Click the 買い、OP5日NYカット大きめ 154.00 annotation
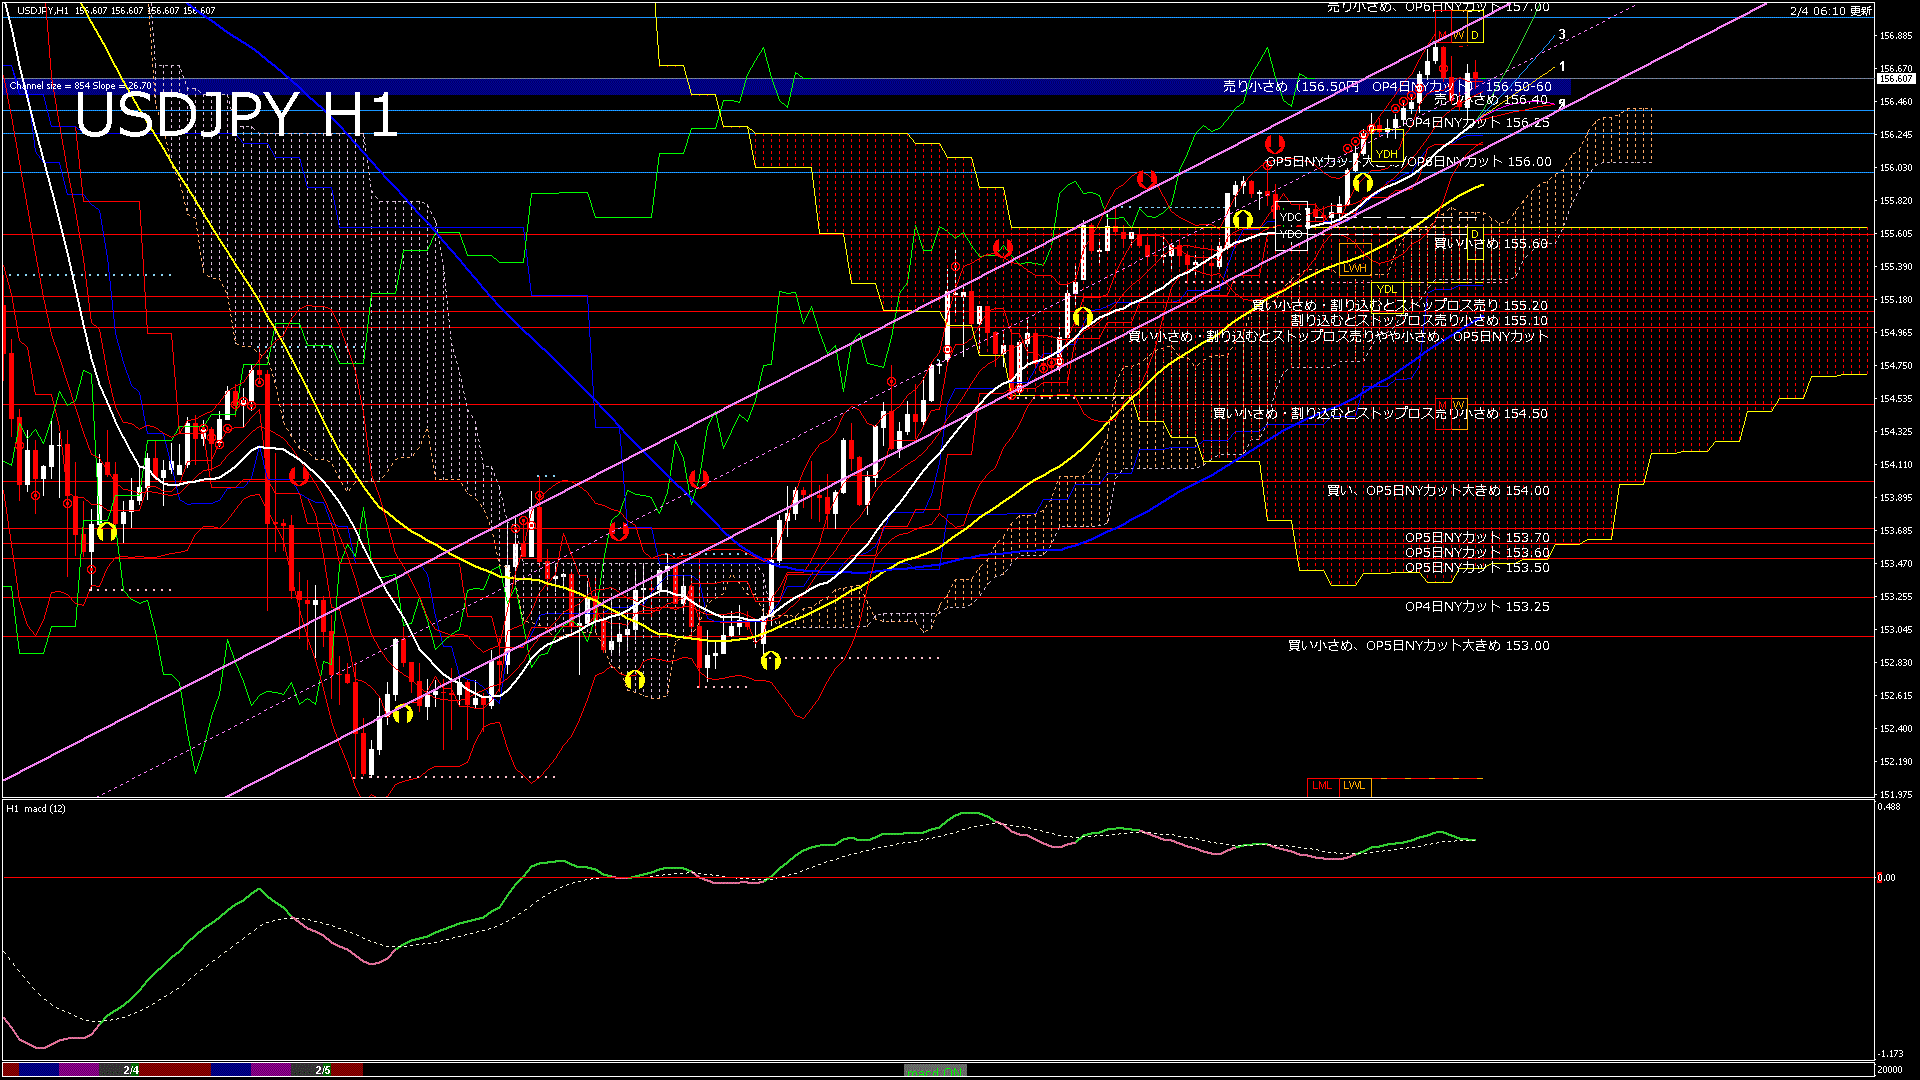 (x=1437, y=491)
